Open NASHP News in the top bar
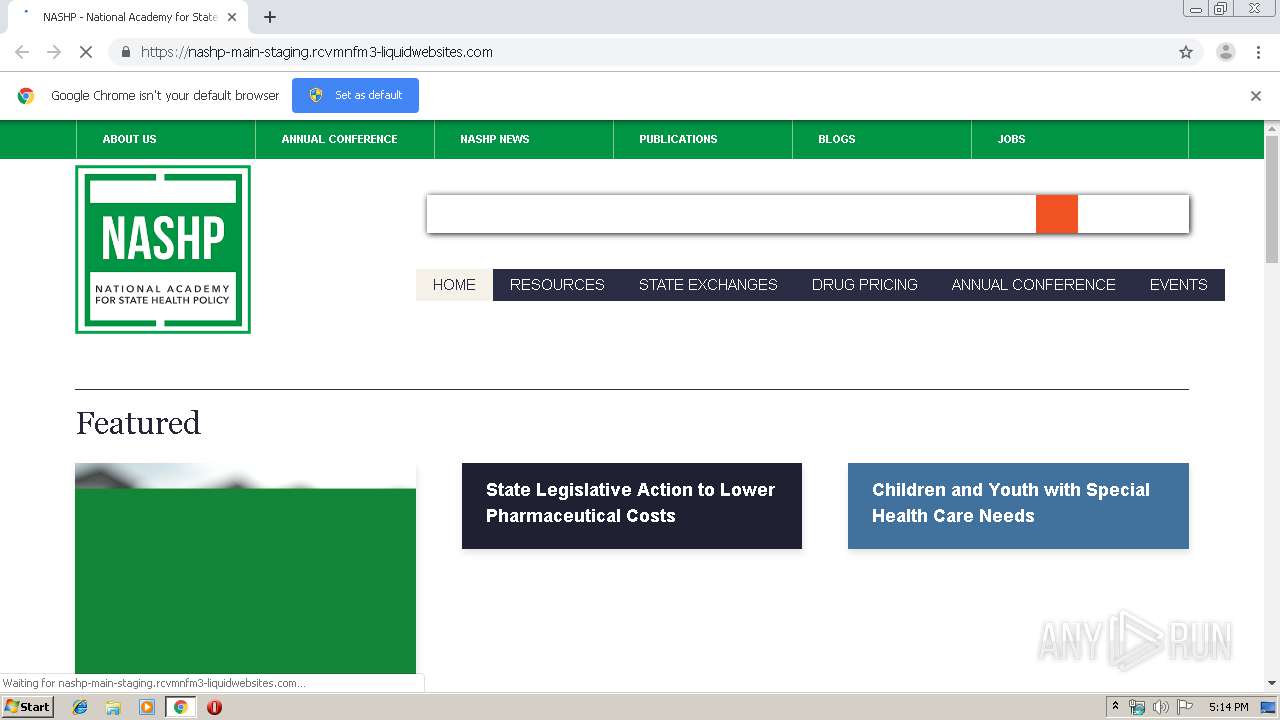Image resolution: width=1280 pixels, height=720 pixels. coord(495,139)
